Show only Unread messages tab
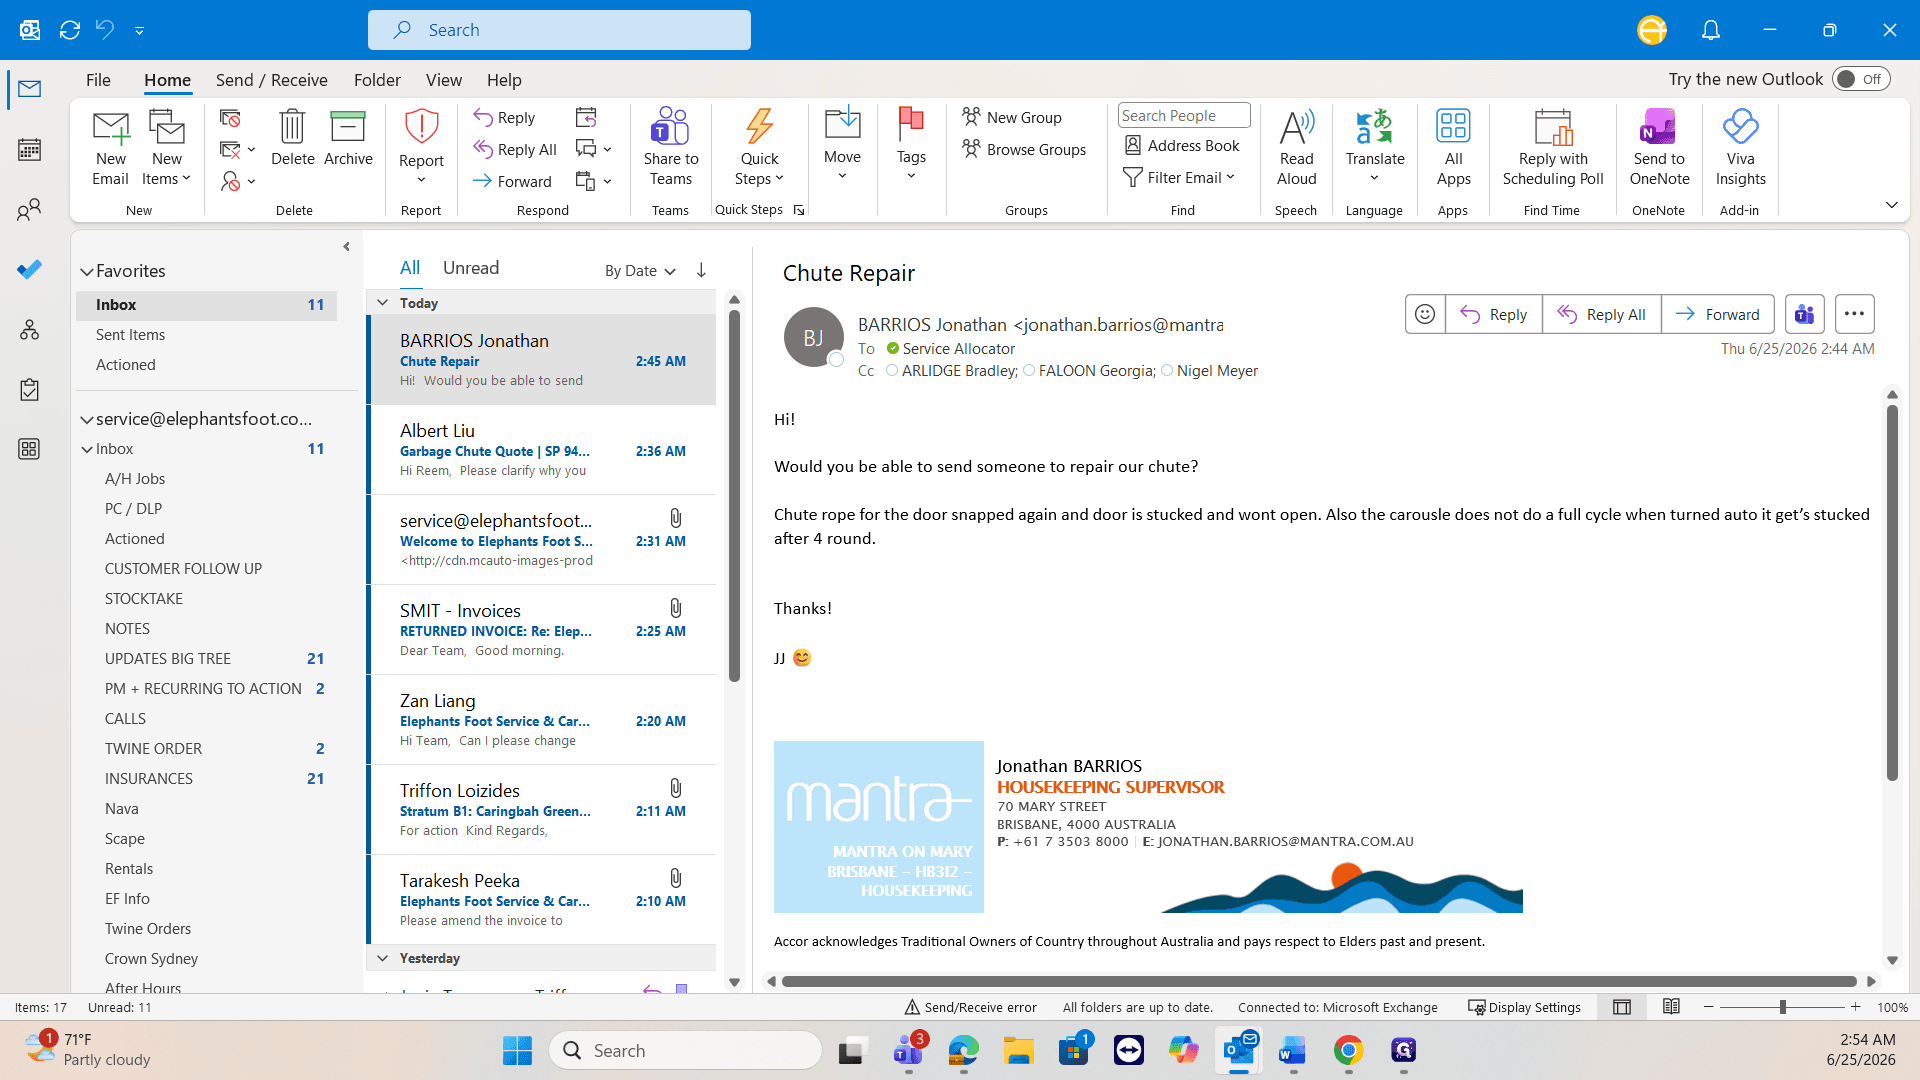The image size is (1920, 1080). point(471,268)
